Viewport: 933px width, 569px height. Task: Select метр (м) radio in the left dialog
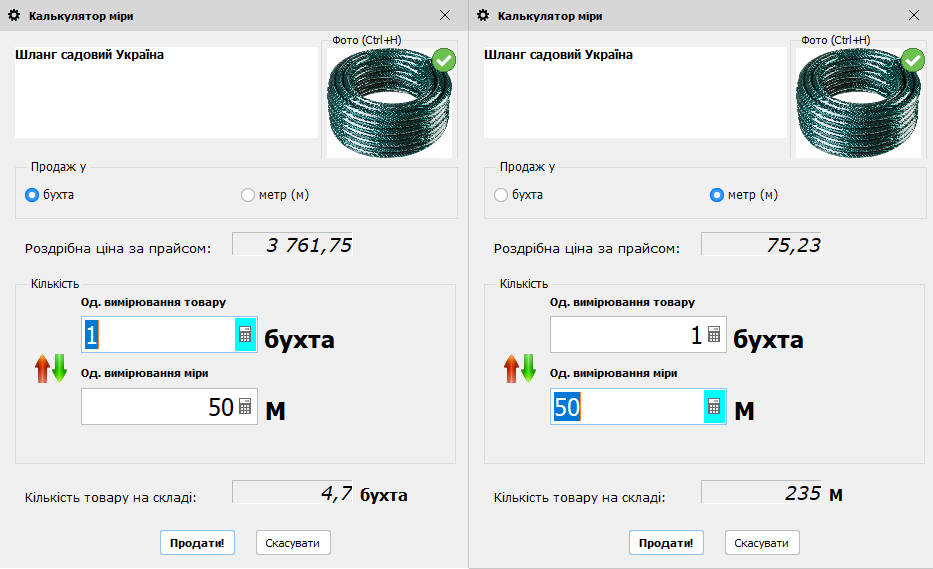point(248,195)
